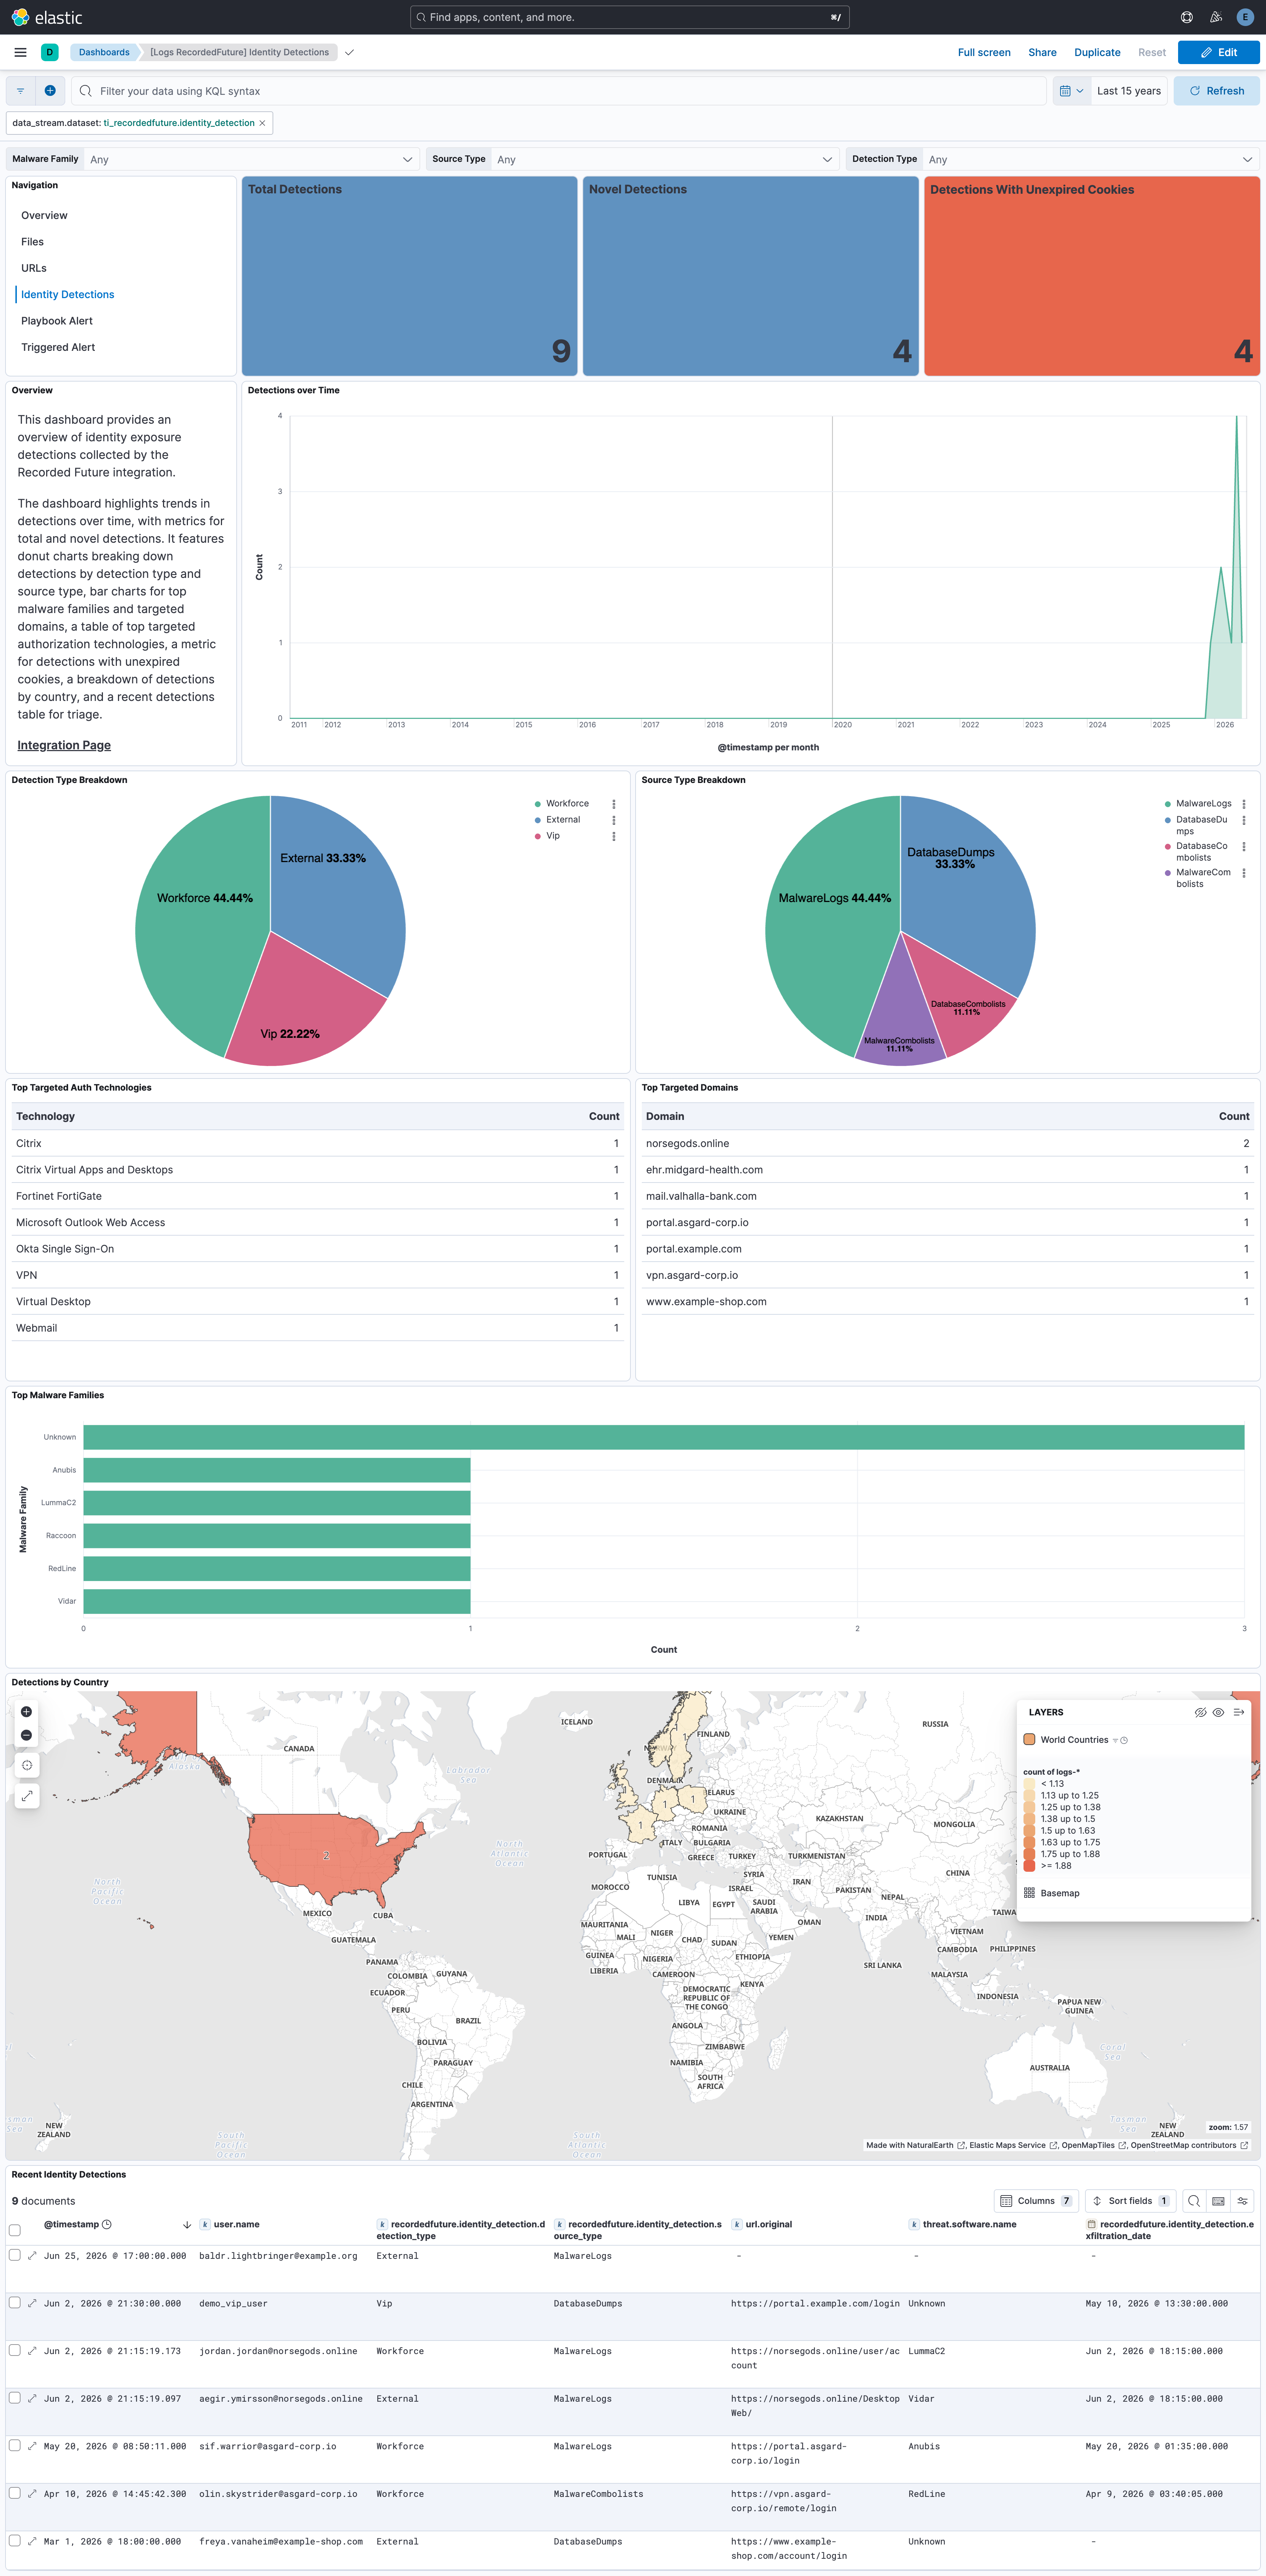
Task: Open the help menu globe icon
Action: point(1186,17)
